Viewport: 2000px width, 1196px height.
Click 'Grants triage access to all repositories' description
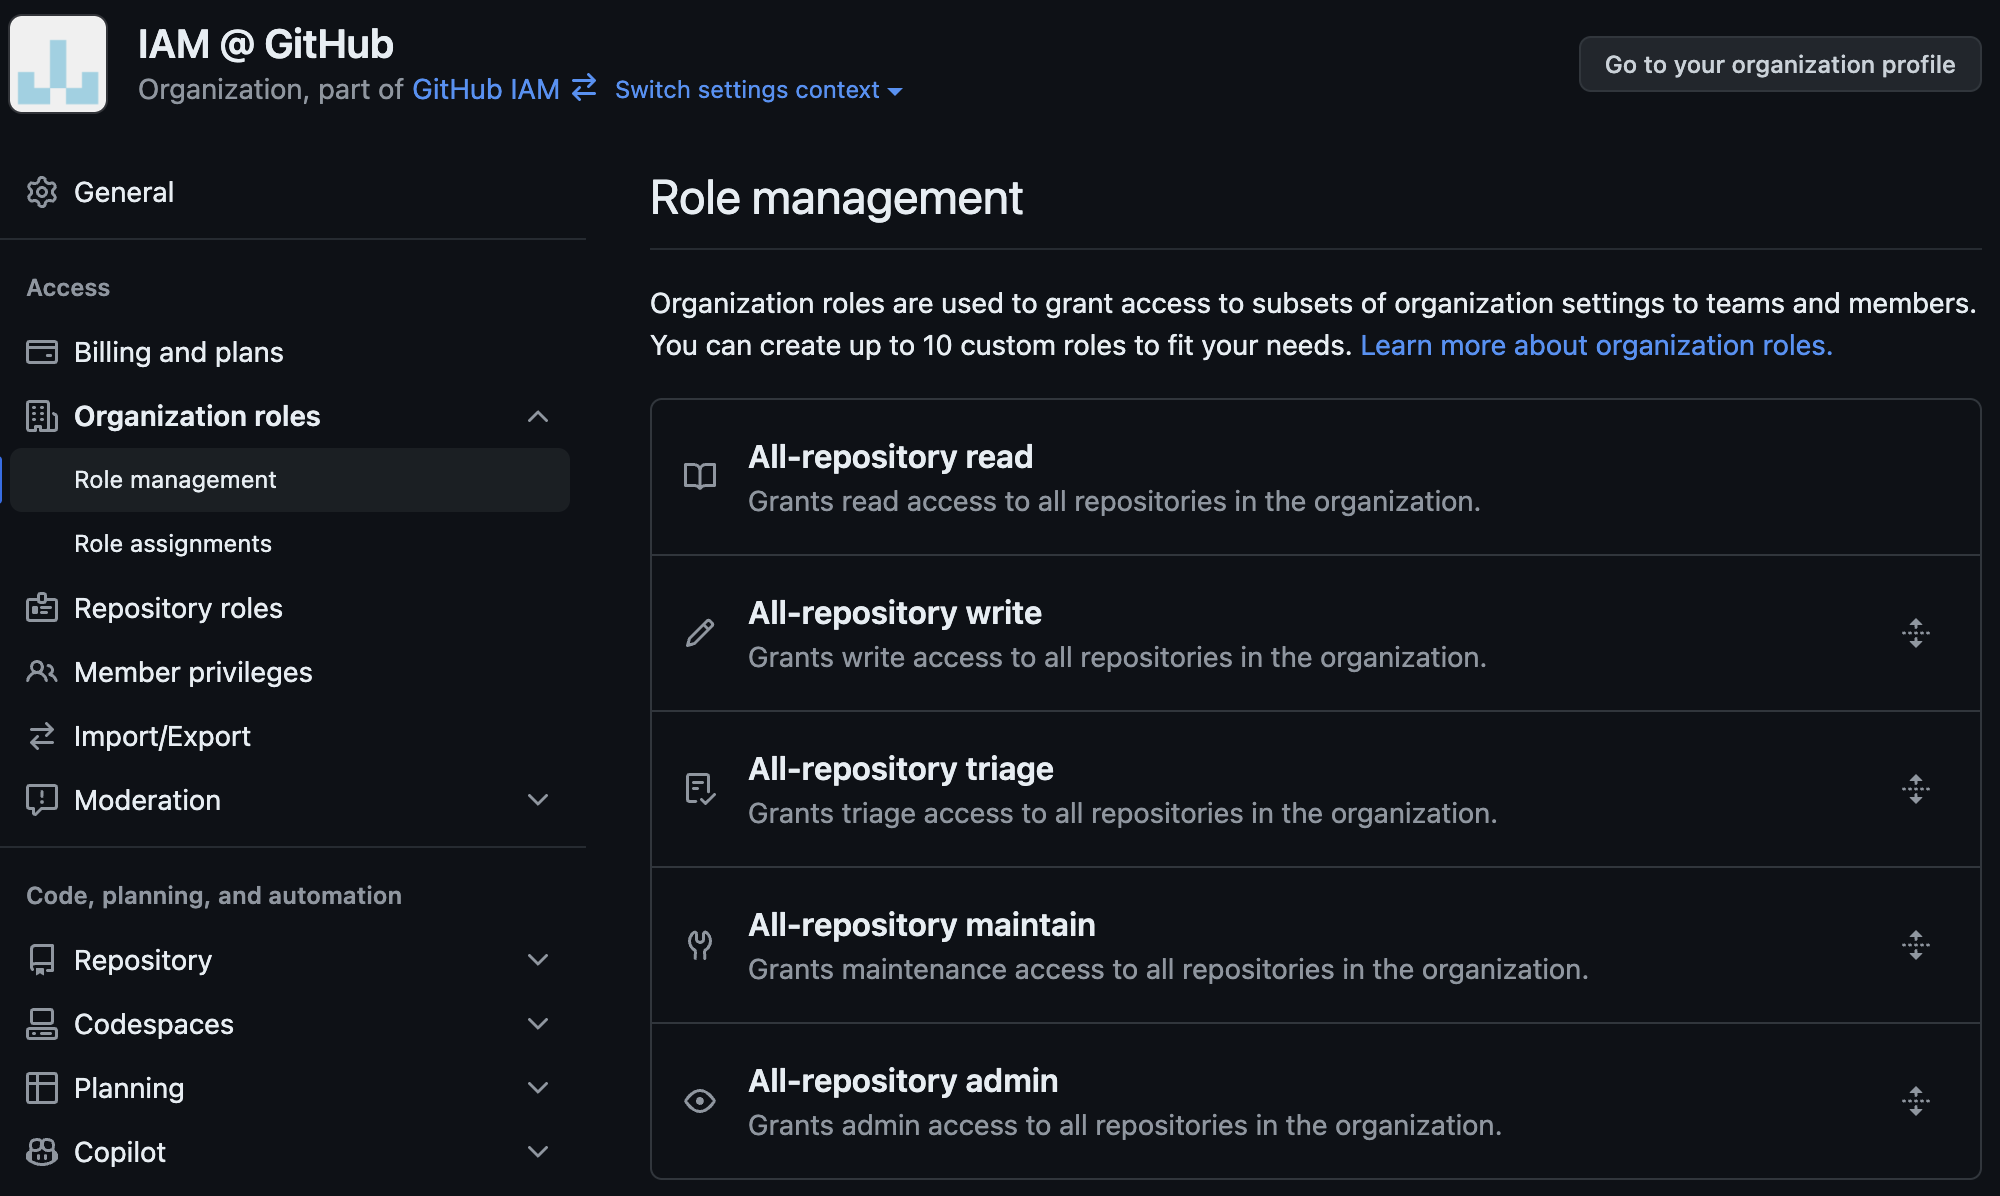(x=1123, y=813)
